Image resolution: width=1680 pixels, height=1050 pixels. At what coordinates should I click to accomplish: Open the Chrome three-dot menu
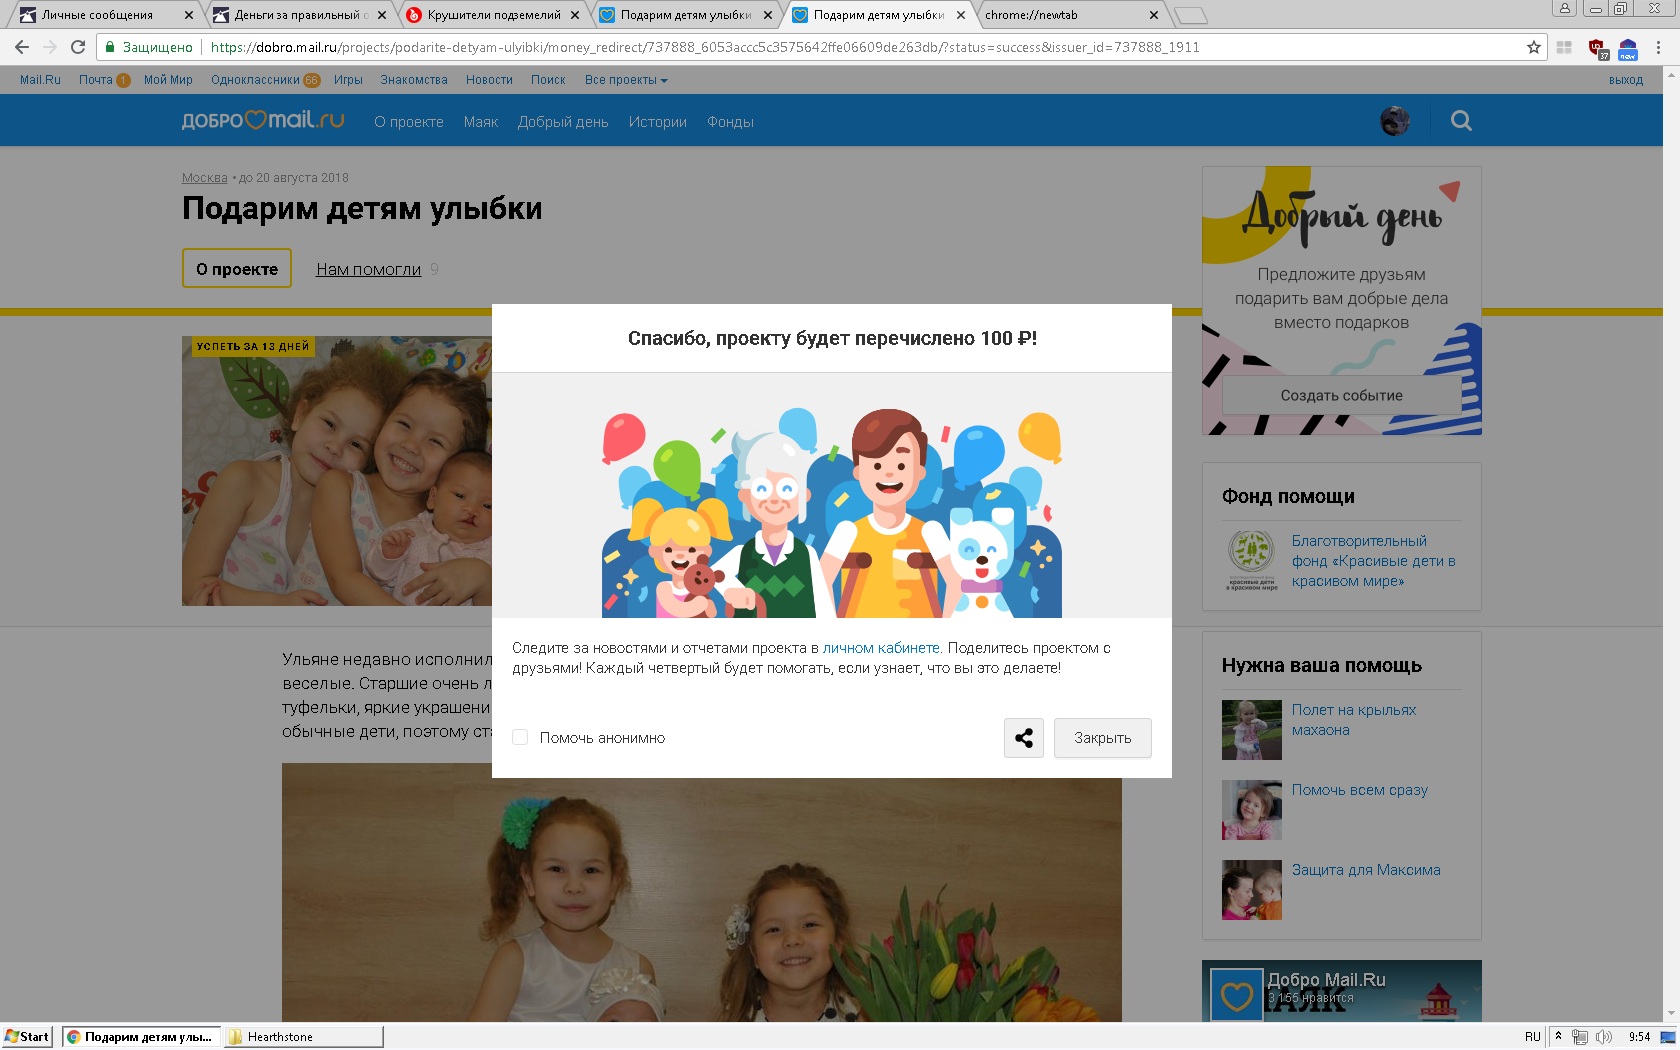[x=1659, y=47]
